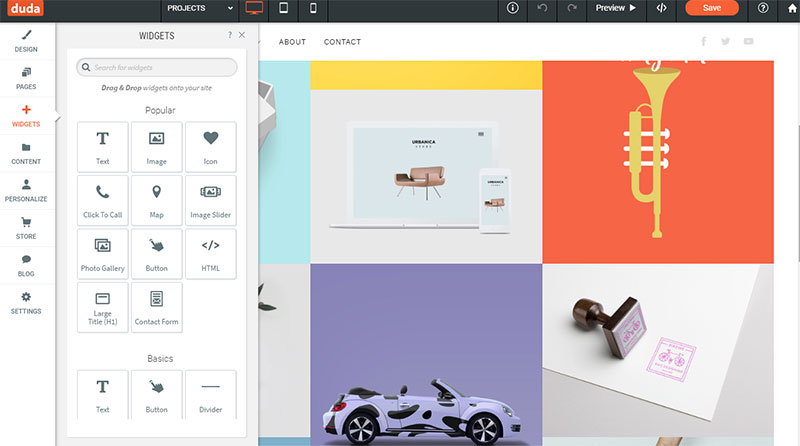Screen dimensions: 800x446
Task: Select the Image Slider widget
Action: coord(211,201)
